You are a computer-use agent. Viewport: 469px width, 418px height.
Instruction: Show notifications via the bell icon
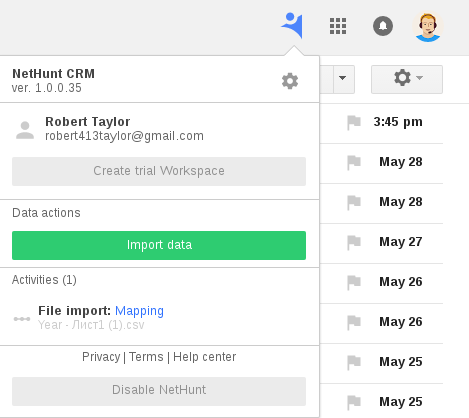pos(383,26)
